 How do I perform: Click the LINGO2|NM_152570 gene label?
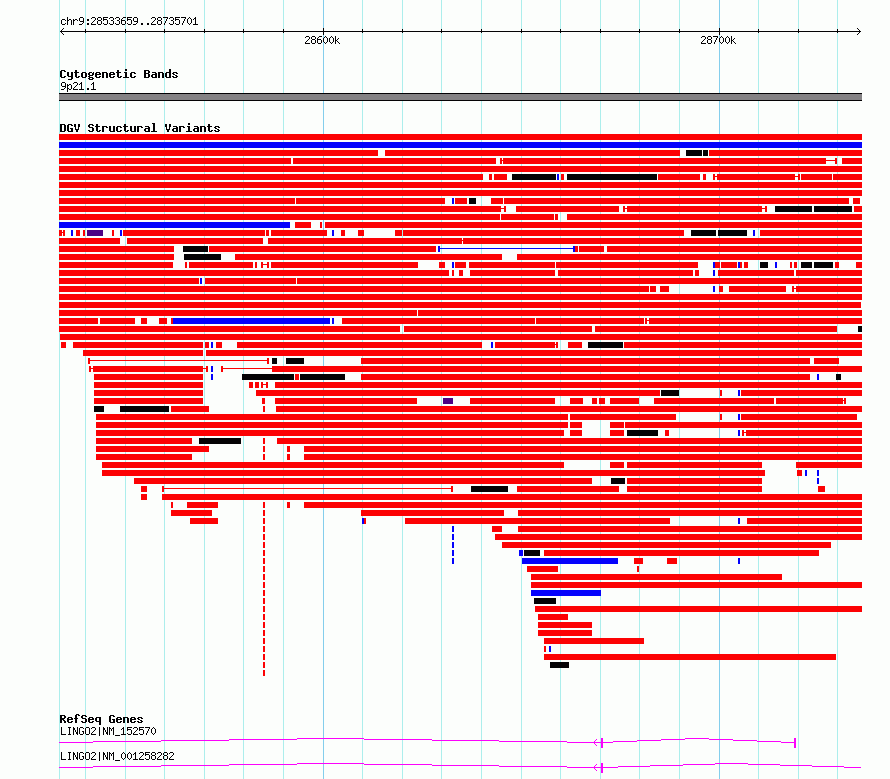point(108,731)
